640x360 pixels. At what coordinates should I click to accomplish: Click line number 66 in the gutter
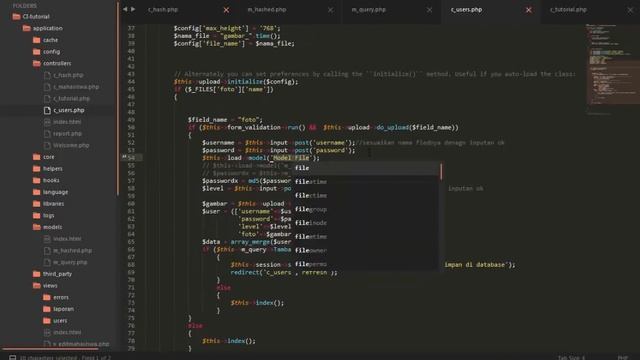pyautogui.click(x=131, y=249)
